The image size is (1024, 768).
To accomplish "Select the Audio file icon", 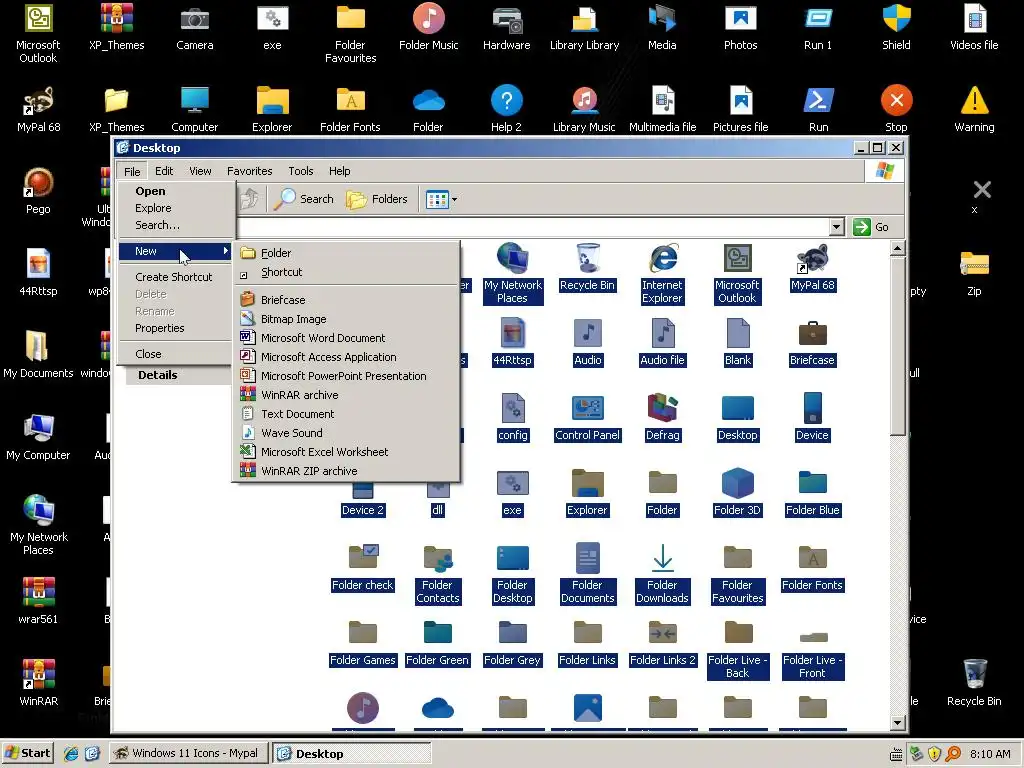I will pyautogui.click(x=662, y=342).
